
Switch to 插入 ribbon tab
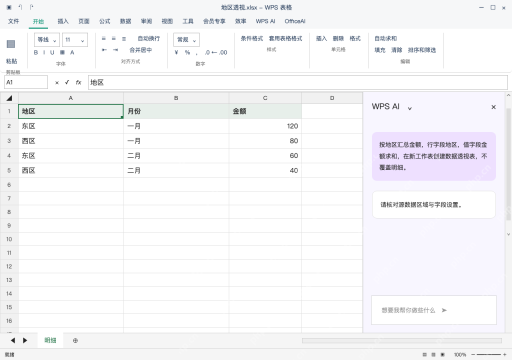[x=63, y=21]
